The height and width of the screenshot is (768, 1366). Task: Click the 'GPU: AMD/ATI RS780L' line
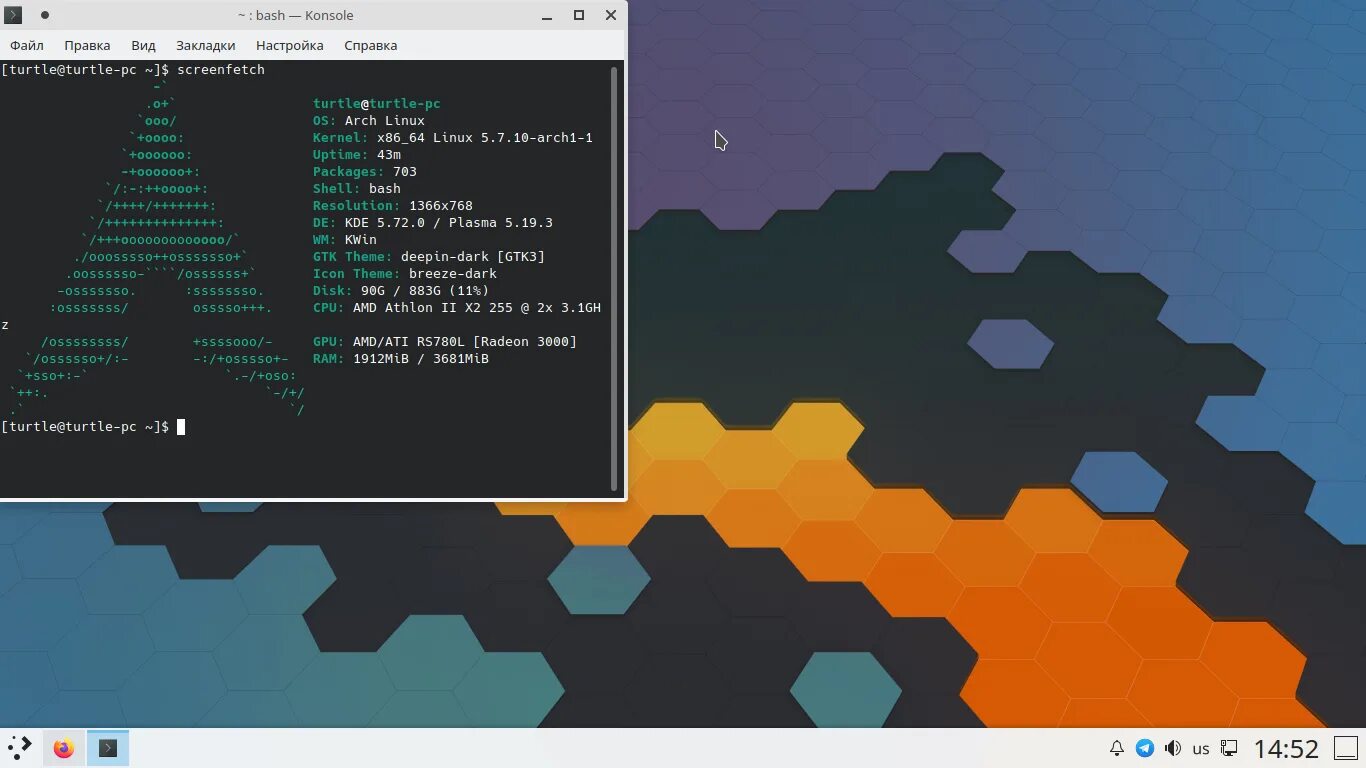[445, 342]
